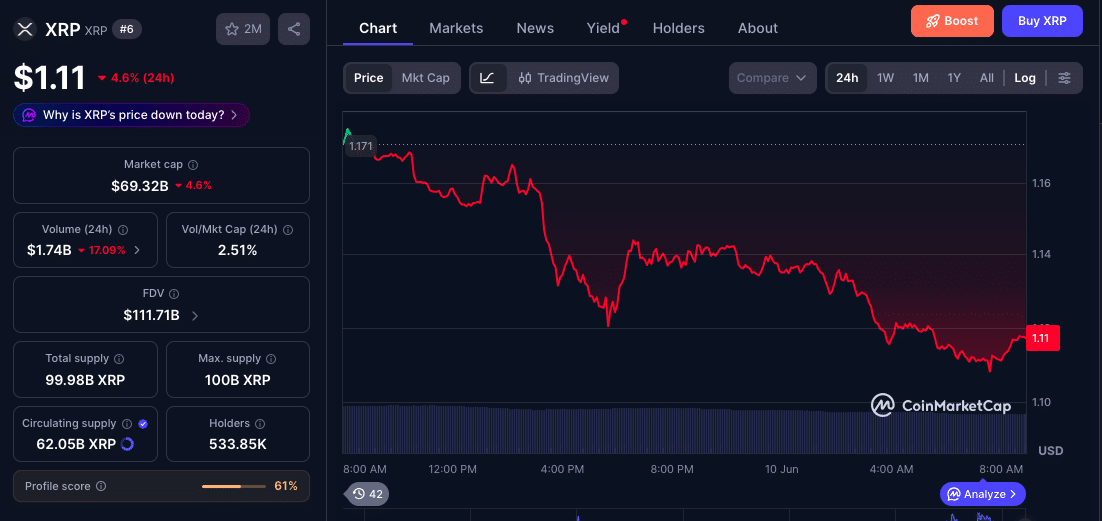1102x521 pixels.
Task: Open the Holders tab
Action: pyautogui.click(x=678, y=28)
